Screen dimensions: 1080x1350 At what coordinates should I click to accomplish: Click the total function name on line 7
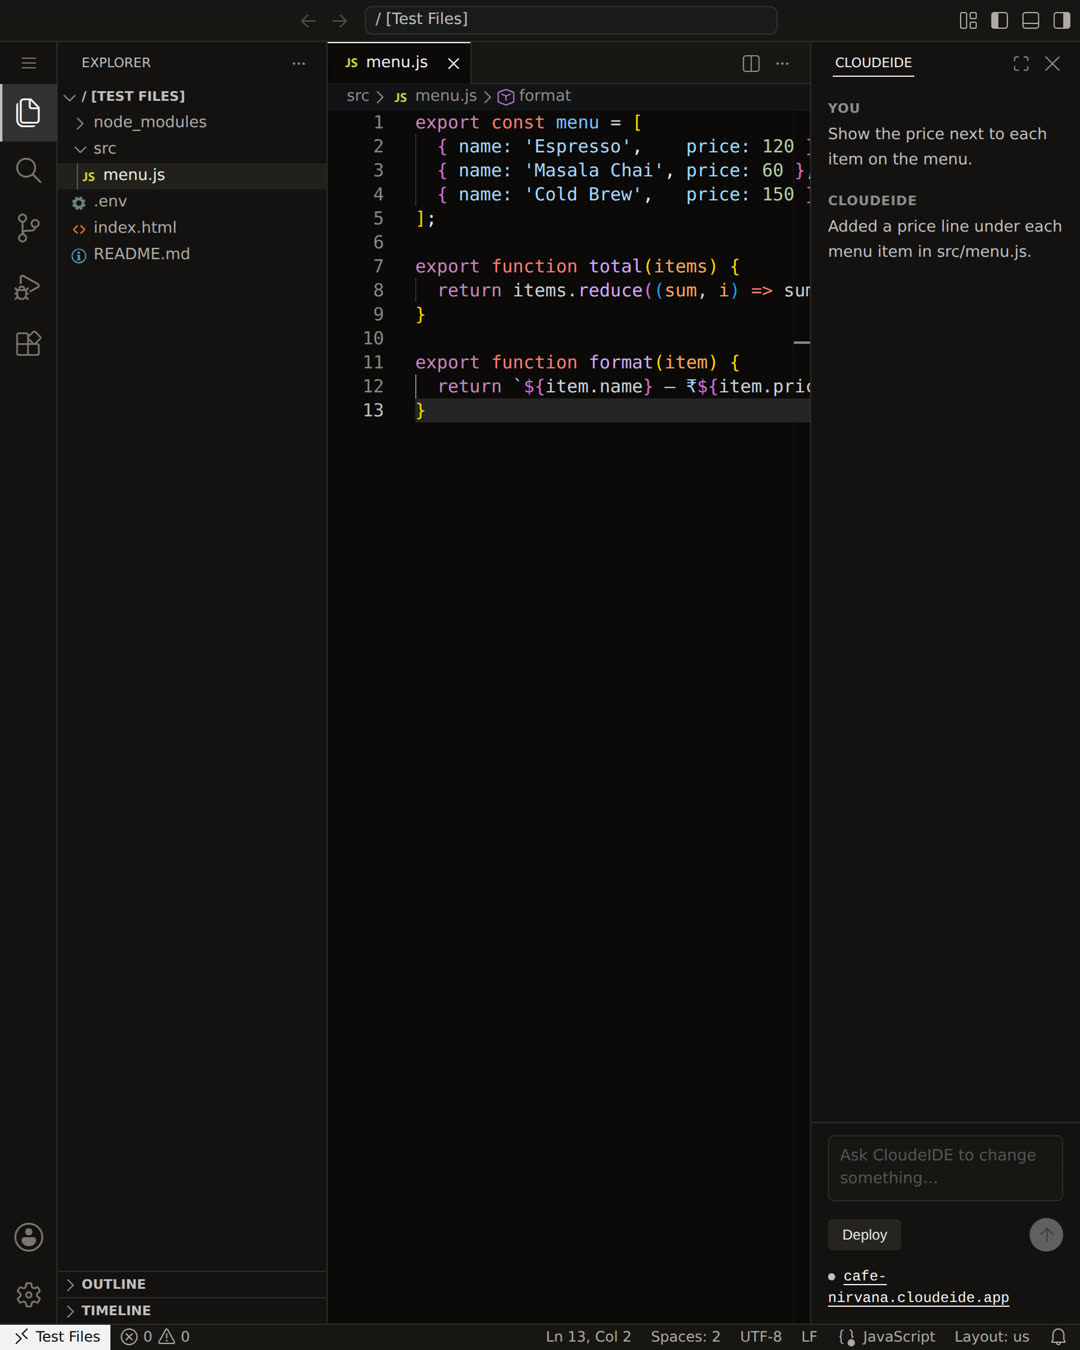615,266
